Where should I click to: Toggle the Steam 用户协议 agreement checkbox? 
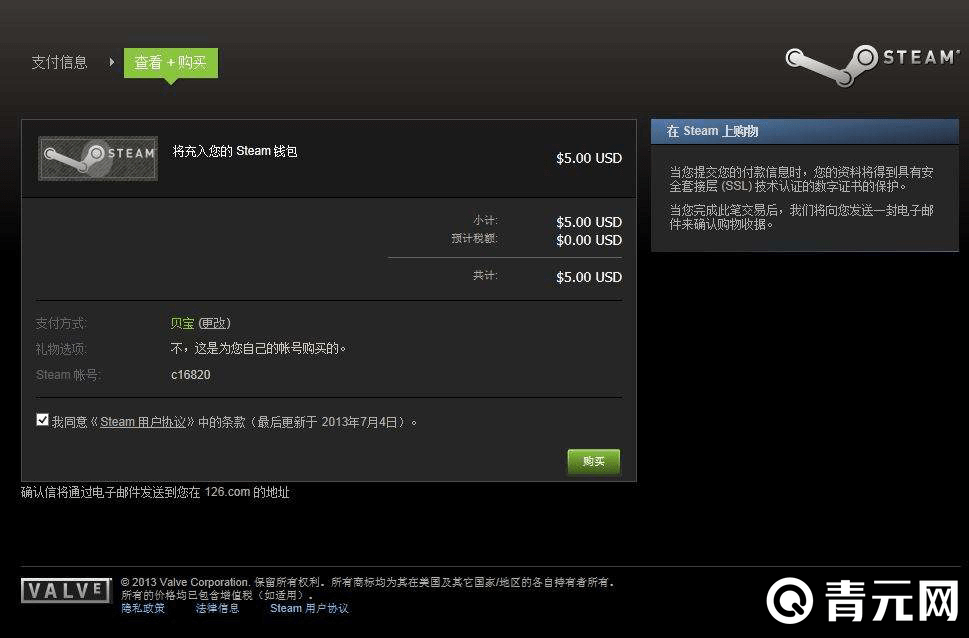[42, 420]
